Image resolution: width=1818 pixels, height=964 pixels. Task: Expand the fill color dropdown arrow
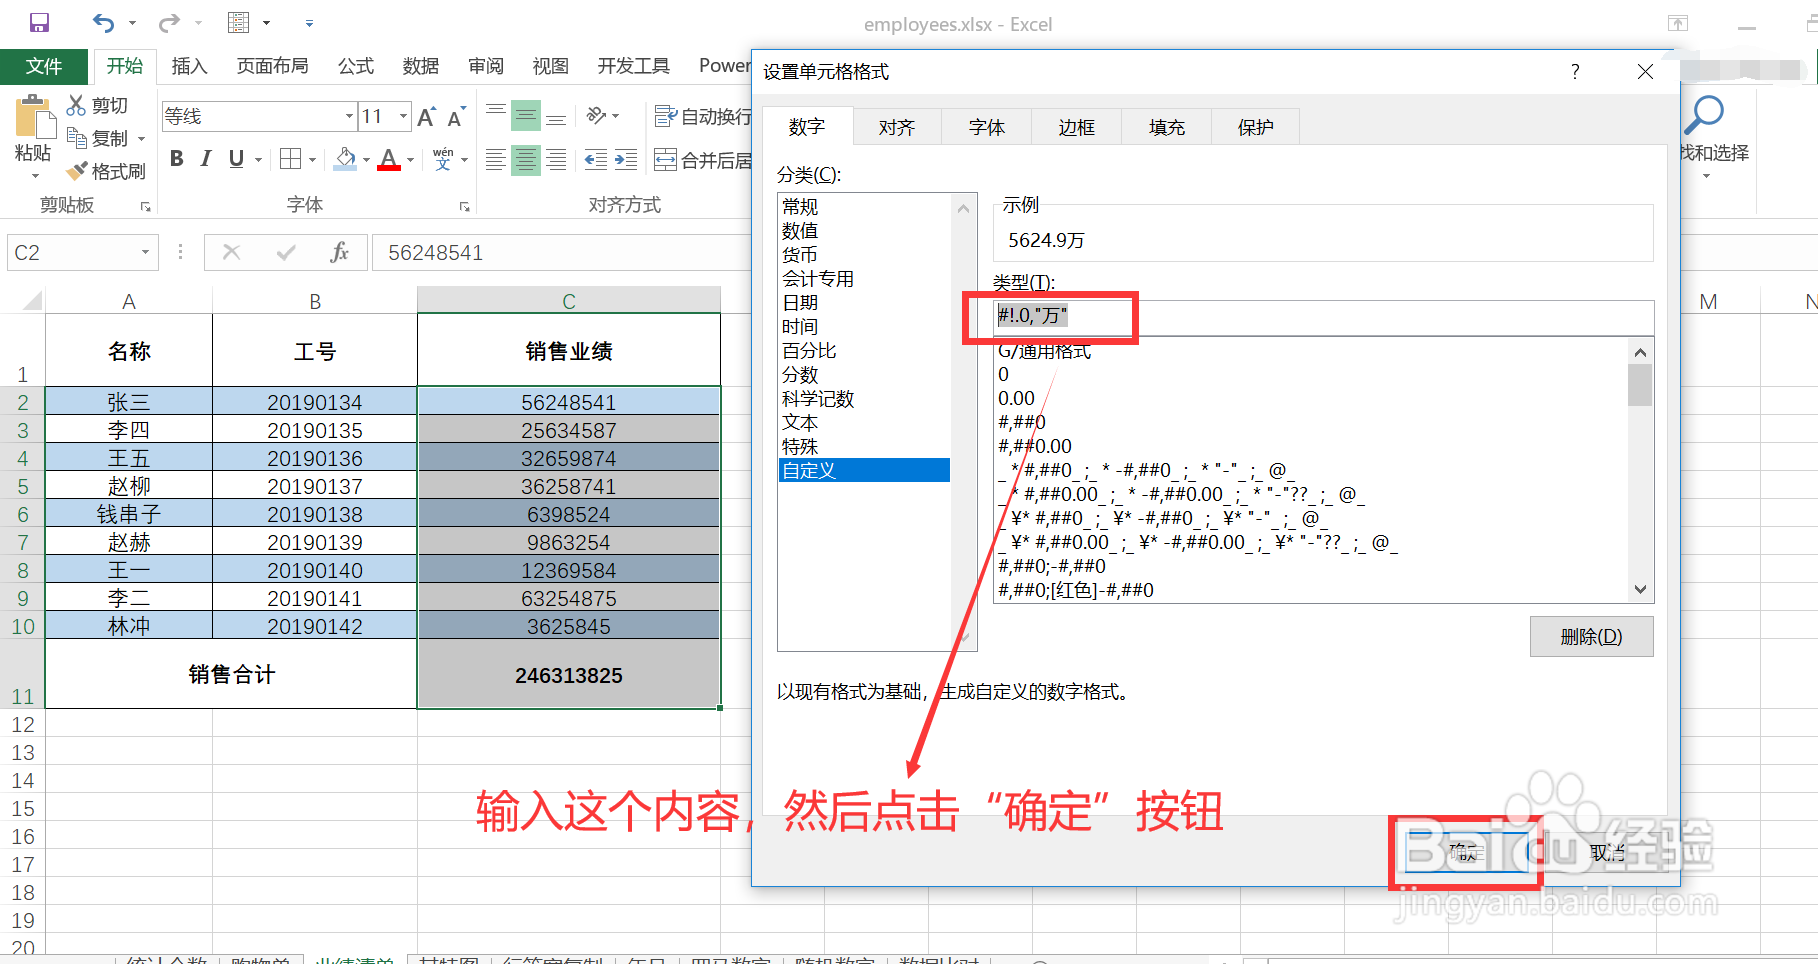point(366,160)
